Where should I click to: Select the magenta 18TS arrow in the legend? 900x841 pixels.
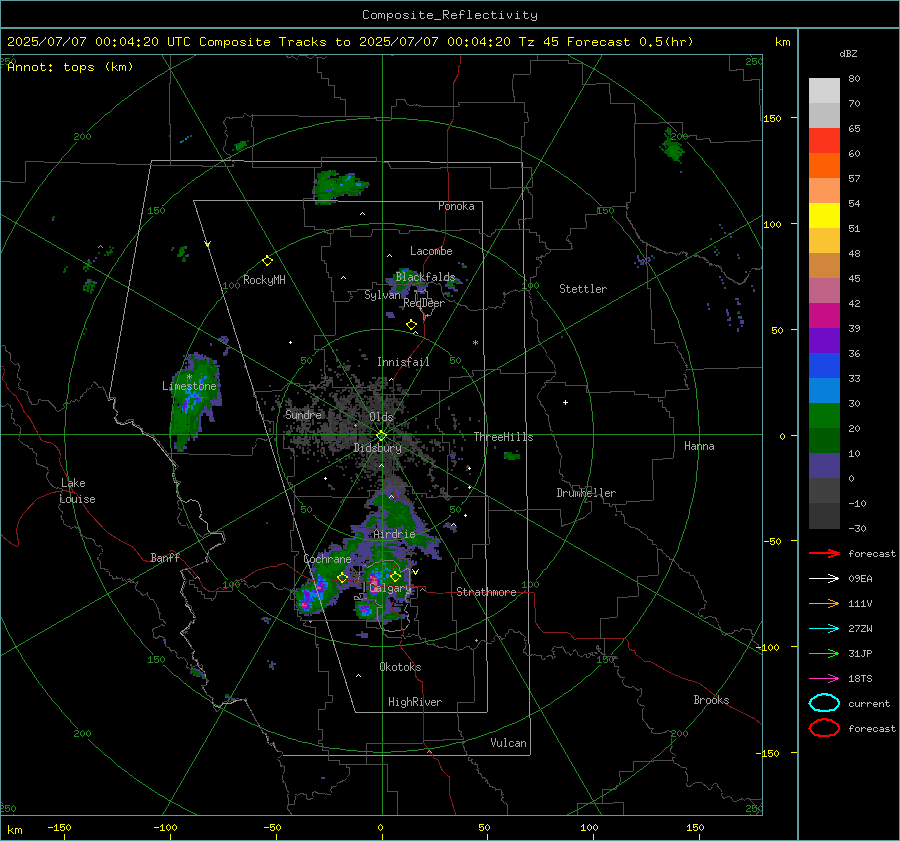tap(824, 679)
